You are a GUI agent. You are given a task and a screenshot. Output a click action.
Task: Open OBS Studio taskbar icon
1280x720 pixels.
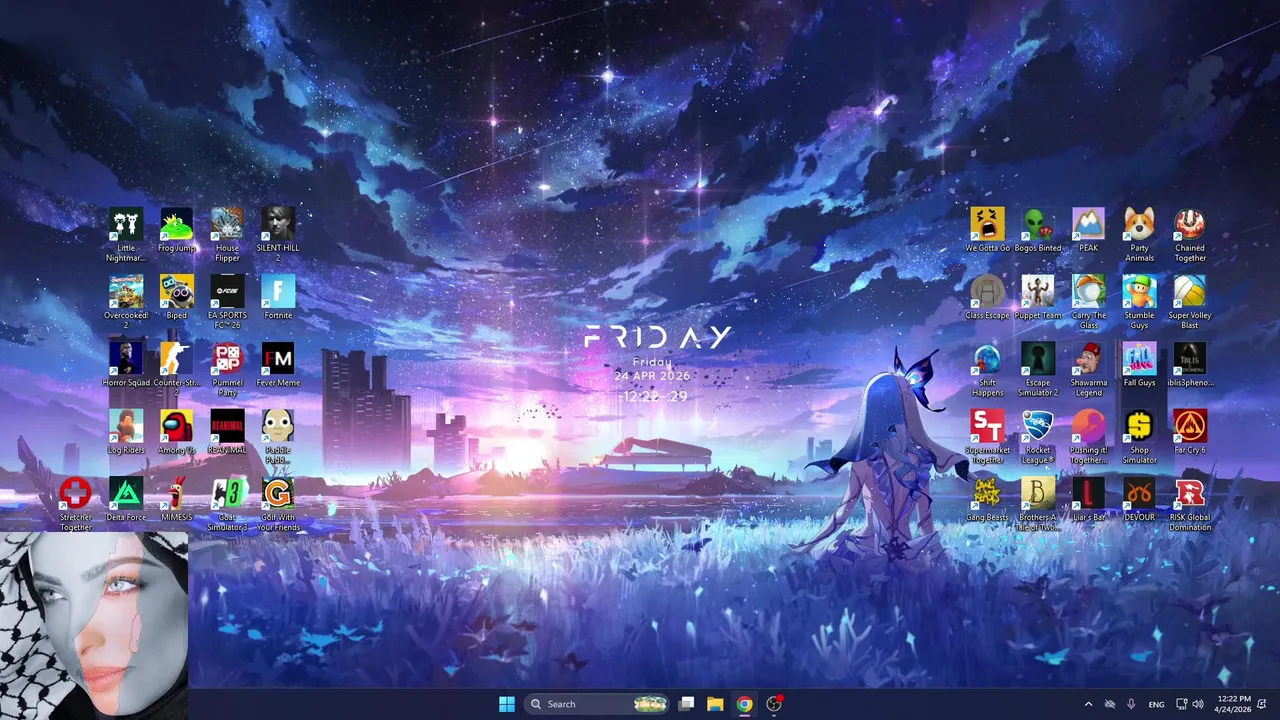pos(773,704)
